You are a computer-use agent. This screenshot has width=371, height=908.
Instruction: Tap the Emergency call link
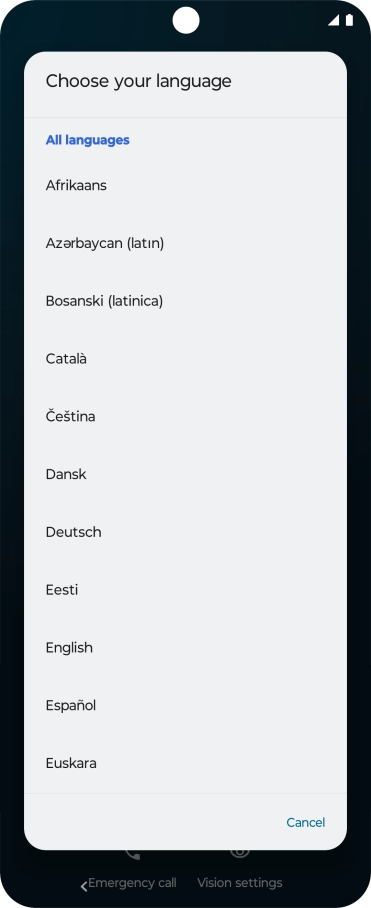click(132, 883)
